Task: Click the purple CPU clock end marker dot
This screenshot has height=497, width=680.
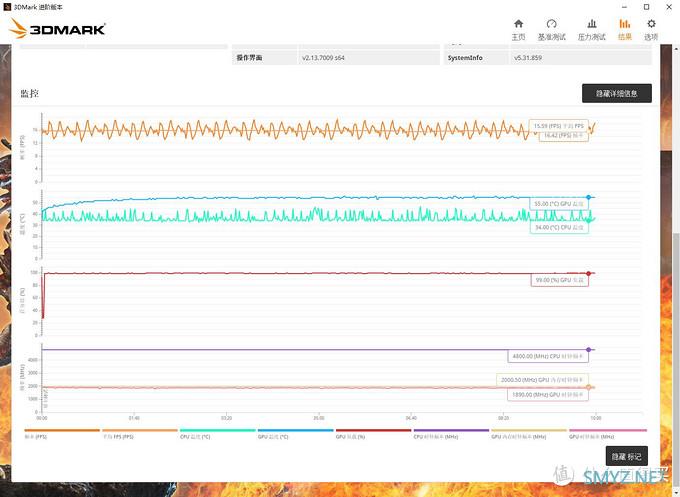Action: (588, 350)
